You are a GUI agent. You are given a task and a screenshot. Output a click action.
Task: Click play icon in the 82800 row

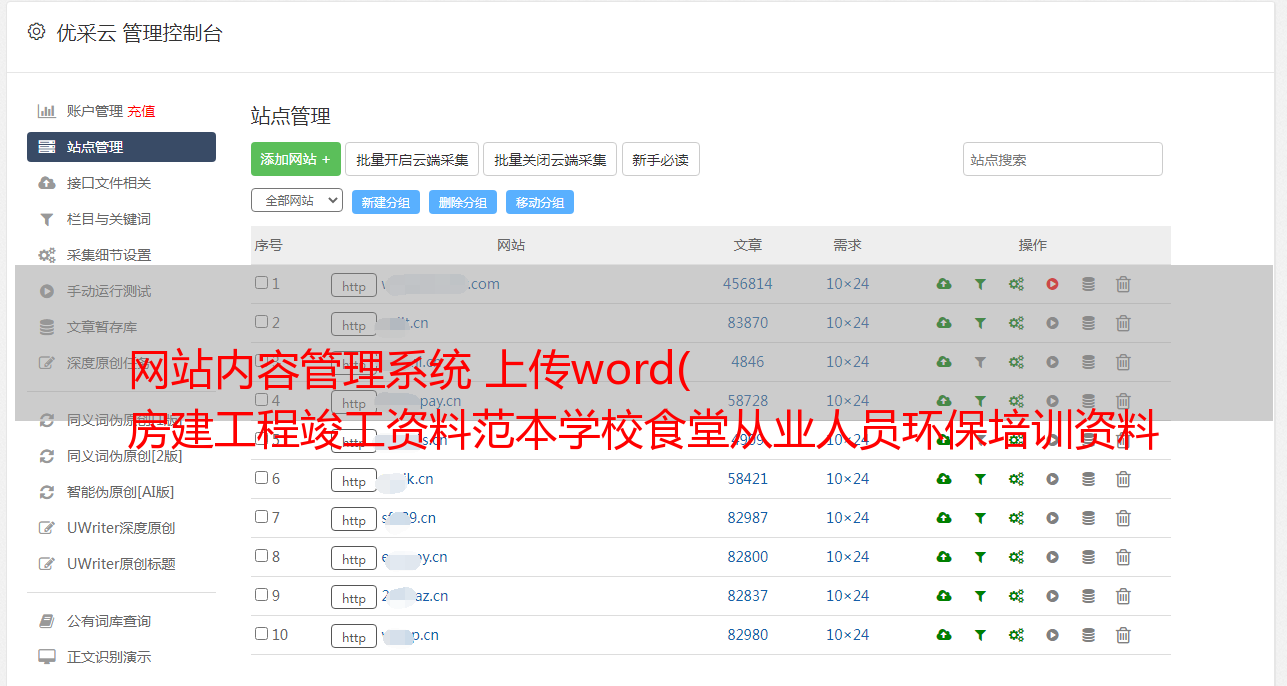click(1052, 557)
